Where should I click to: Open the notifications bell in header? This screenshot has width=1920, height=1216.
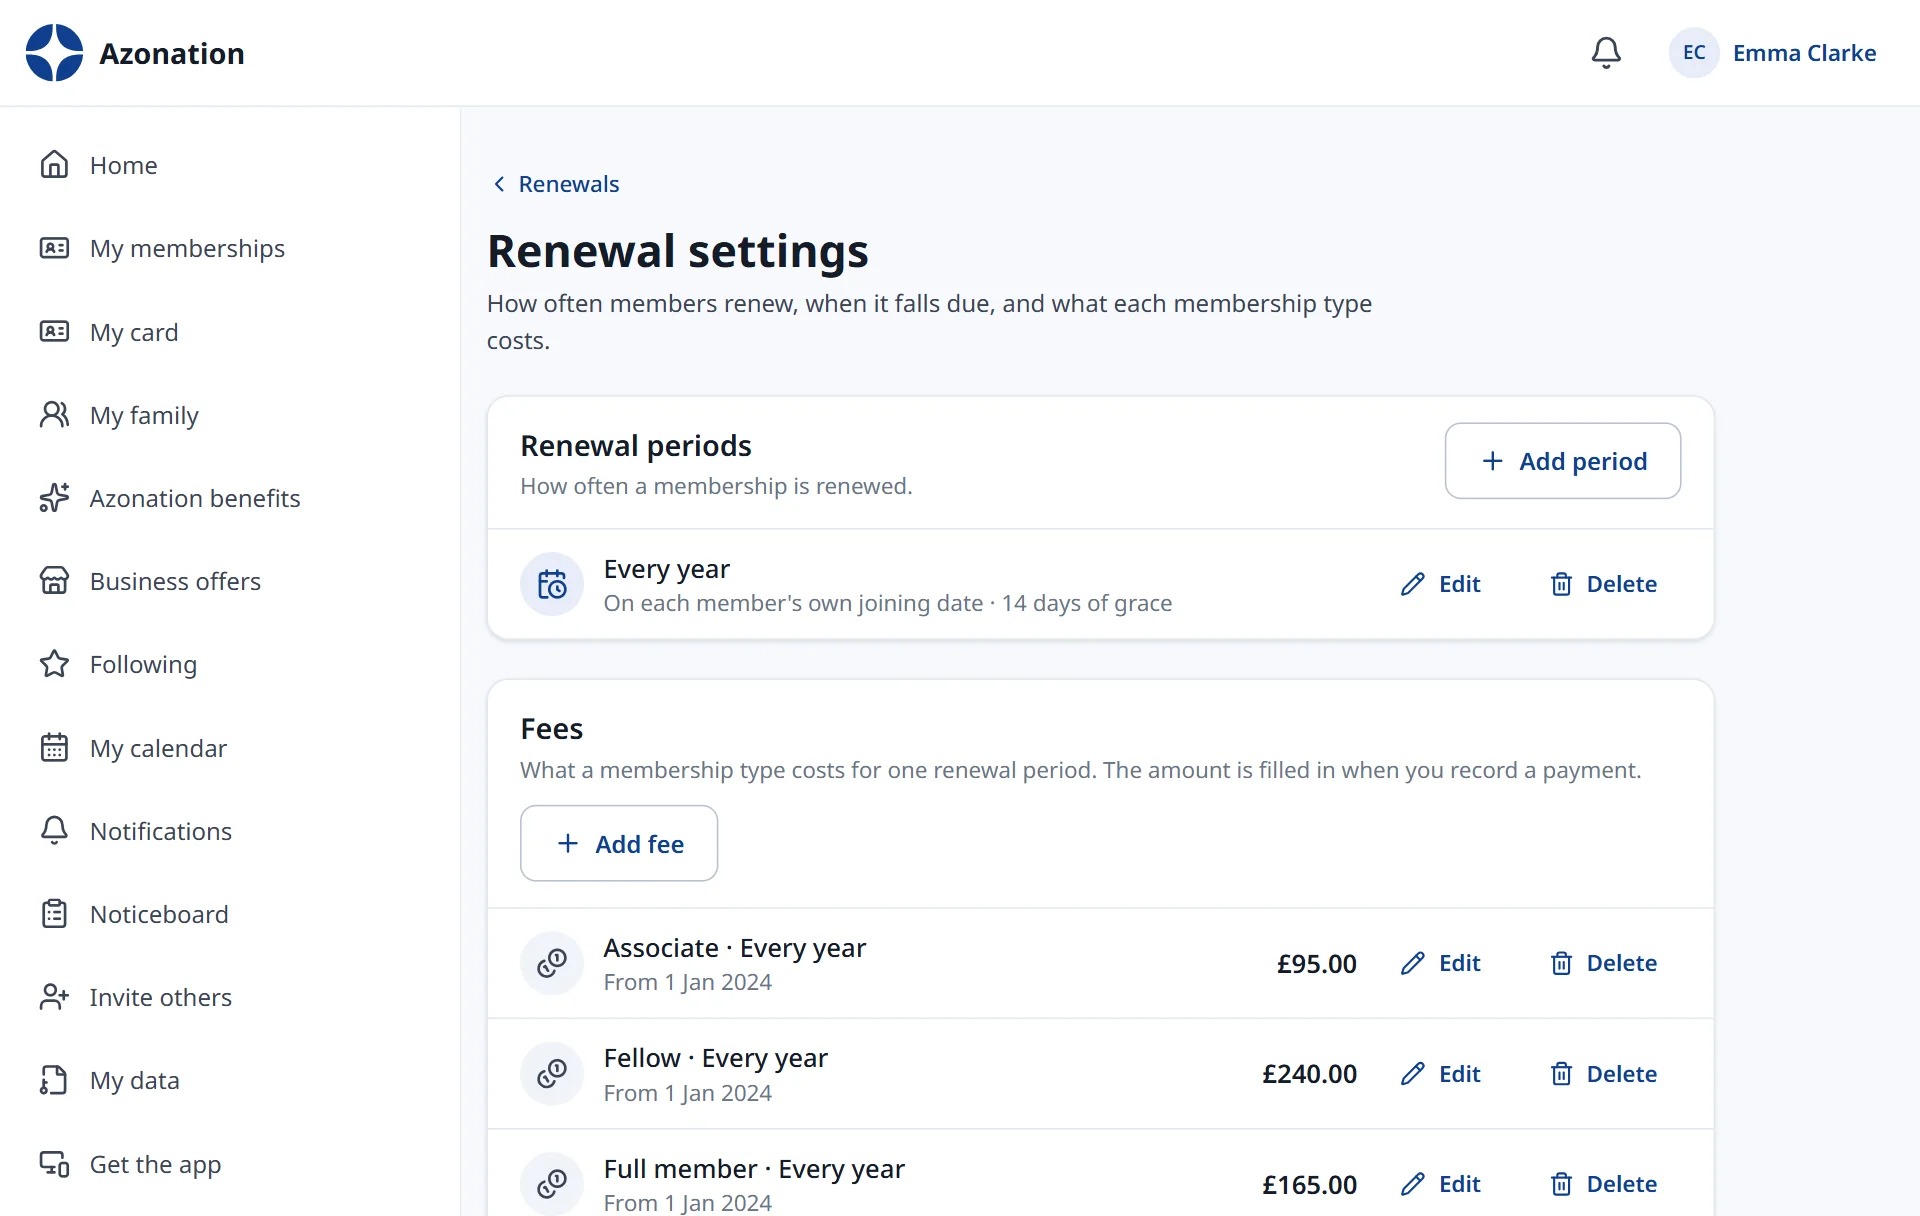pos(1606,53)
